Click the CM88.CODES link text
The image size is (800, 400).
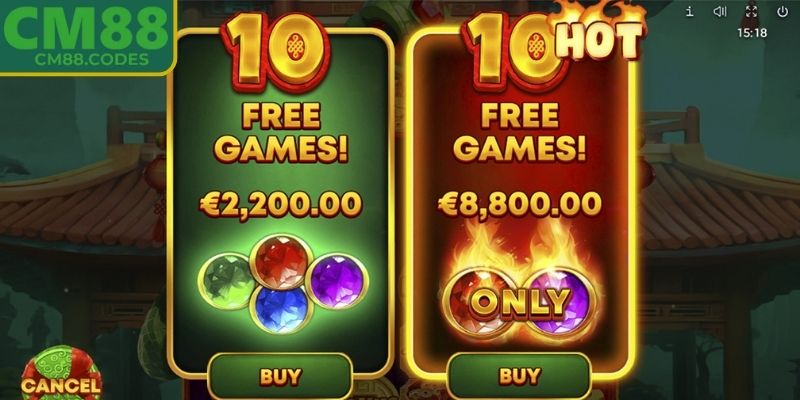coord(92,59)
